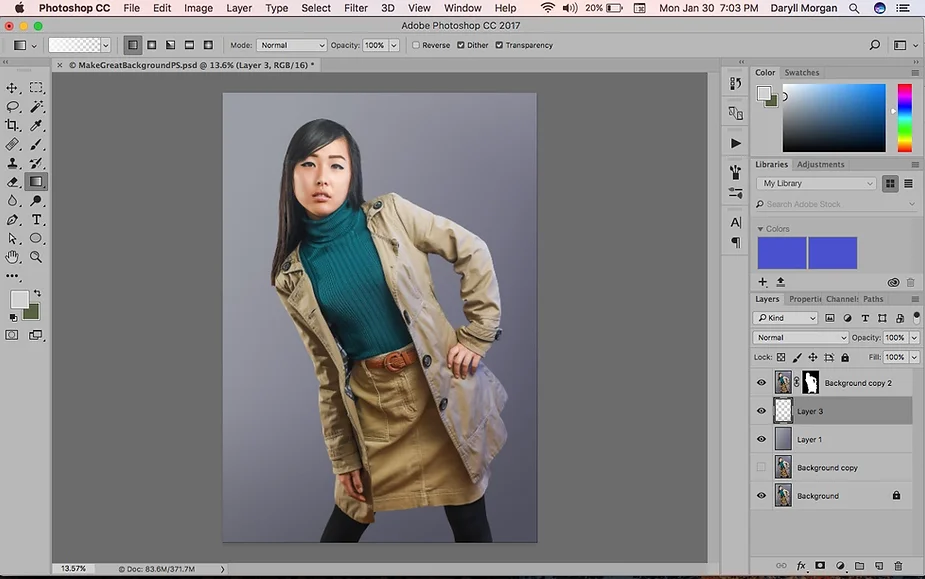Screen dimensions: 925x579
Task: Pick the Zoom tool in toolbar
Action: click(x=37, y=257)
